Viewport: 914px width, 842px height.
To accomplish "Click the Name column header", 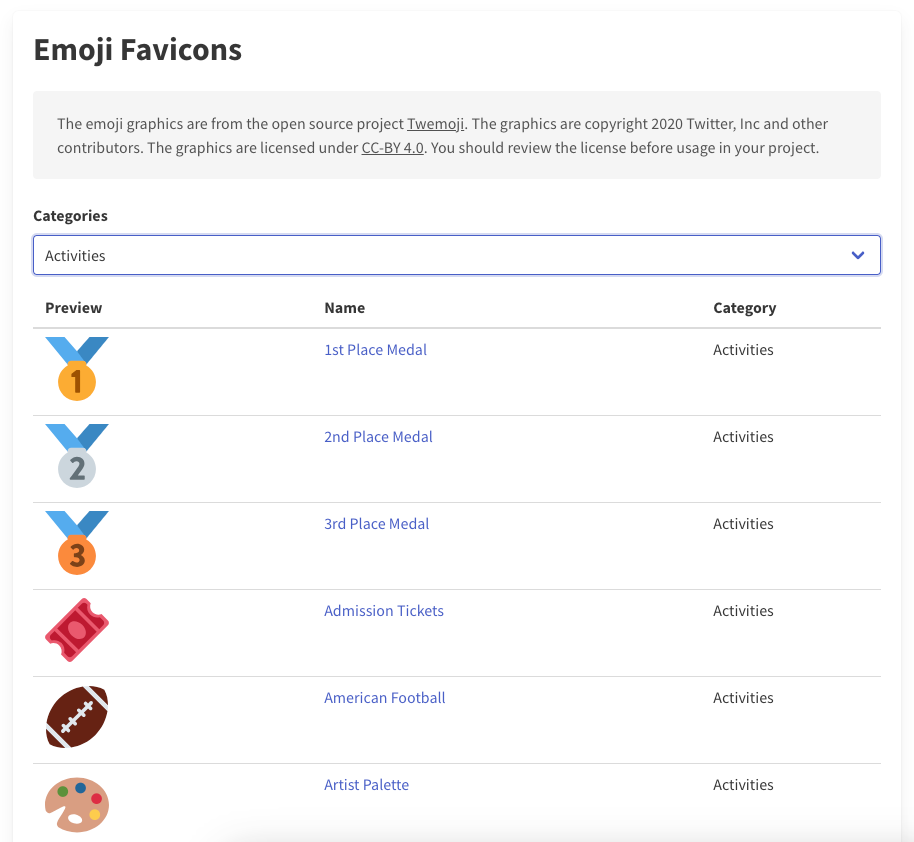I will (344, 308).
